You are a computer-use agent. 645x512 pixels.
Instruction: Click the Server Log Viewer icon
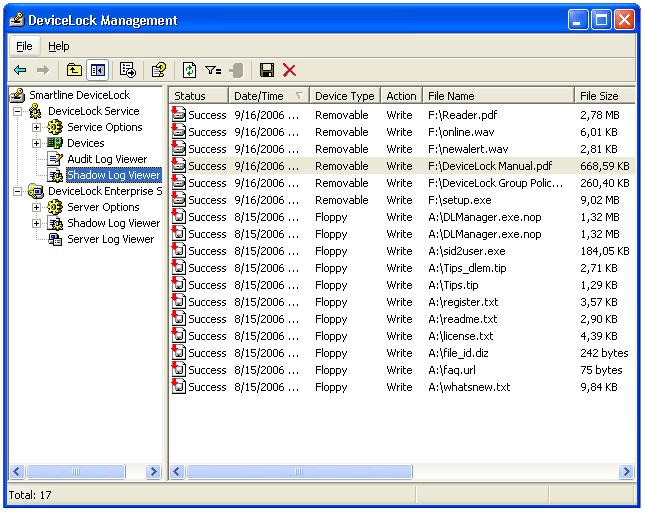tap(55, 239)
